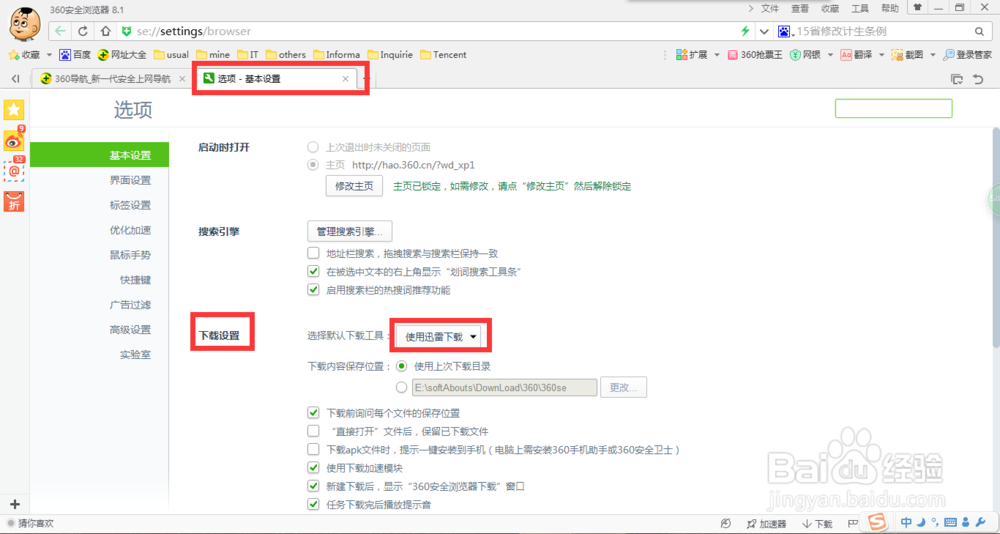Expand the 扩展 dropdown arrow

pyautogui.click(x=716, y=55)
